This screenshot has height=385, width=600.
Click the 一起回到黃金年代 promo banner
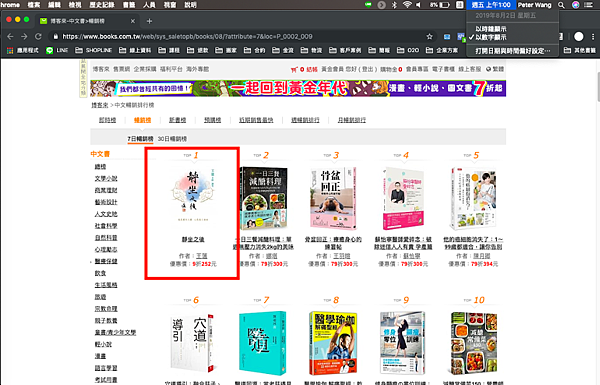point(298,88)
